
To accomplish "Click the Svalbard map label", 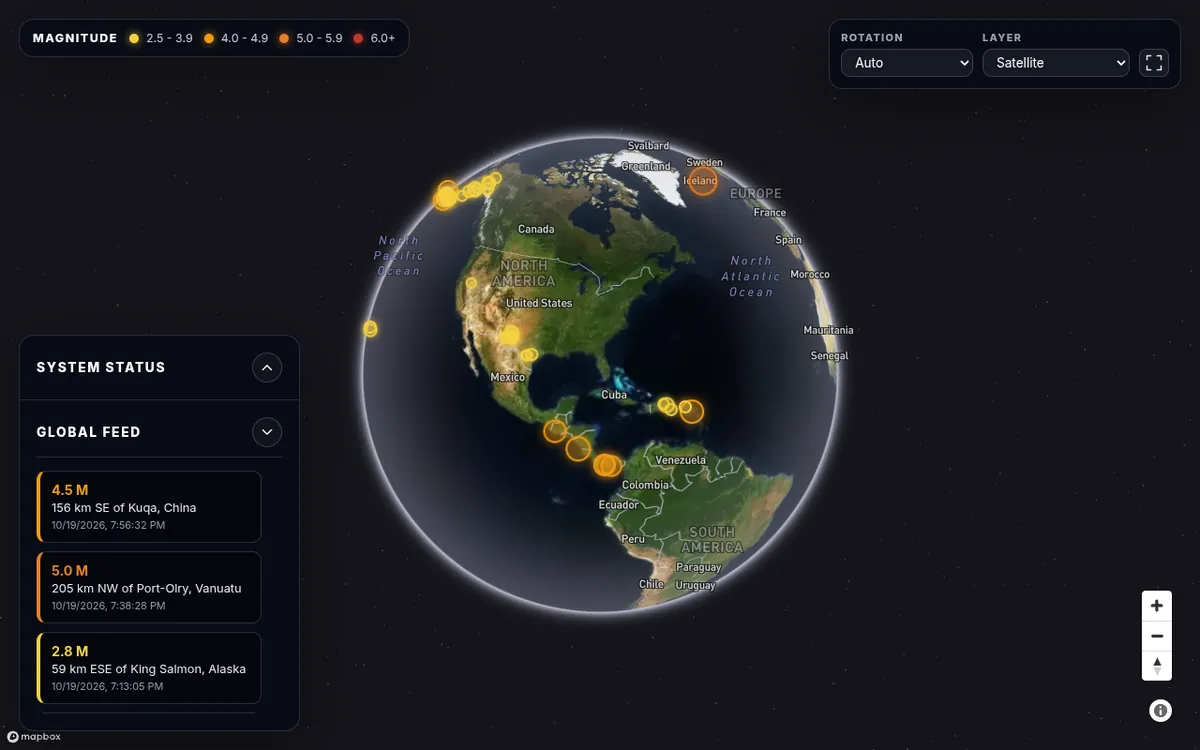I will pos(648,146).
